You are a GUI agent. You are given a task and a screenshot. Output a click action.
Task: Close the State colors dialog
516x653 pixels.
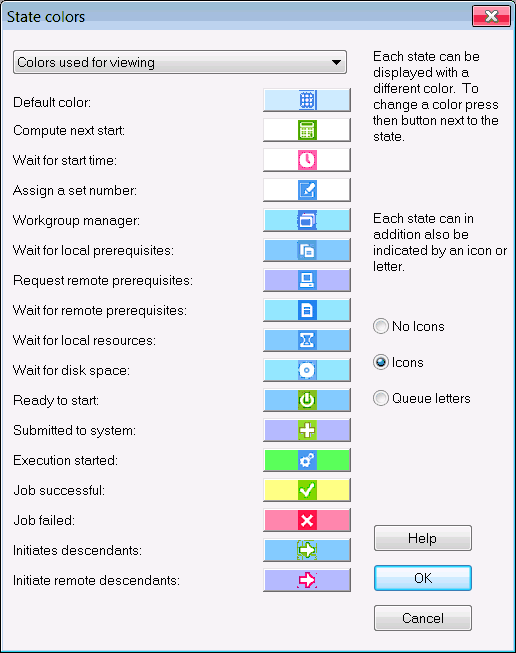tap(491, 16)
